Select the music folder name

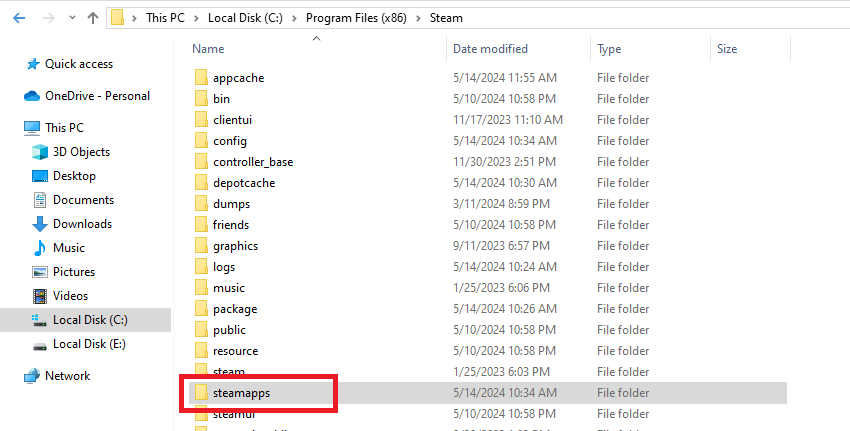229,288
